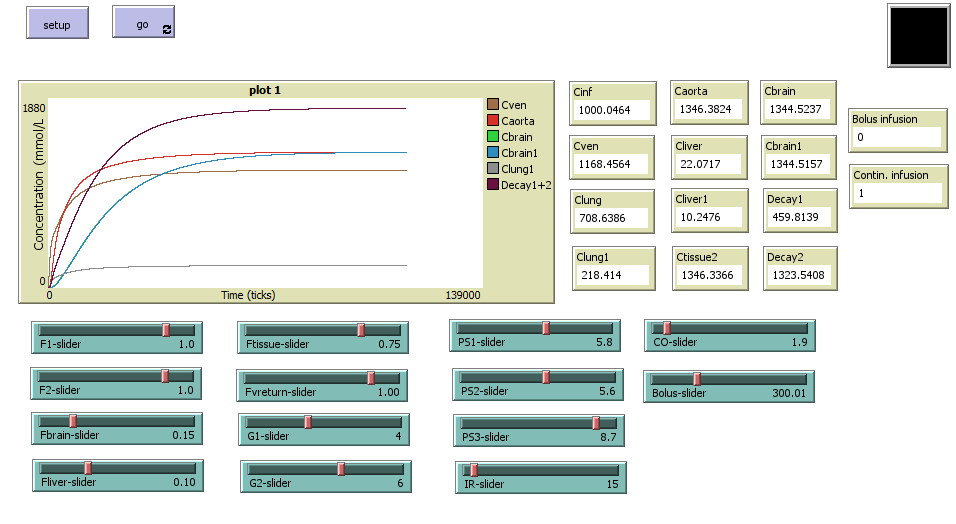This screenshot has height=524, width=956.
Task: Click the CO-slider handle
Action: tap(667, 328)
